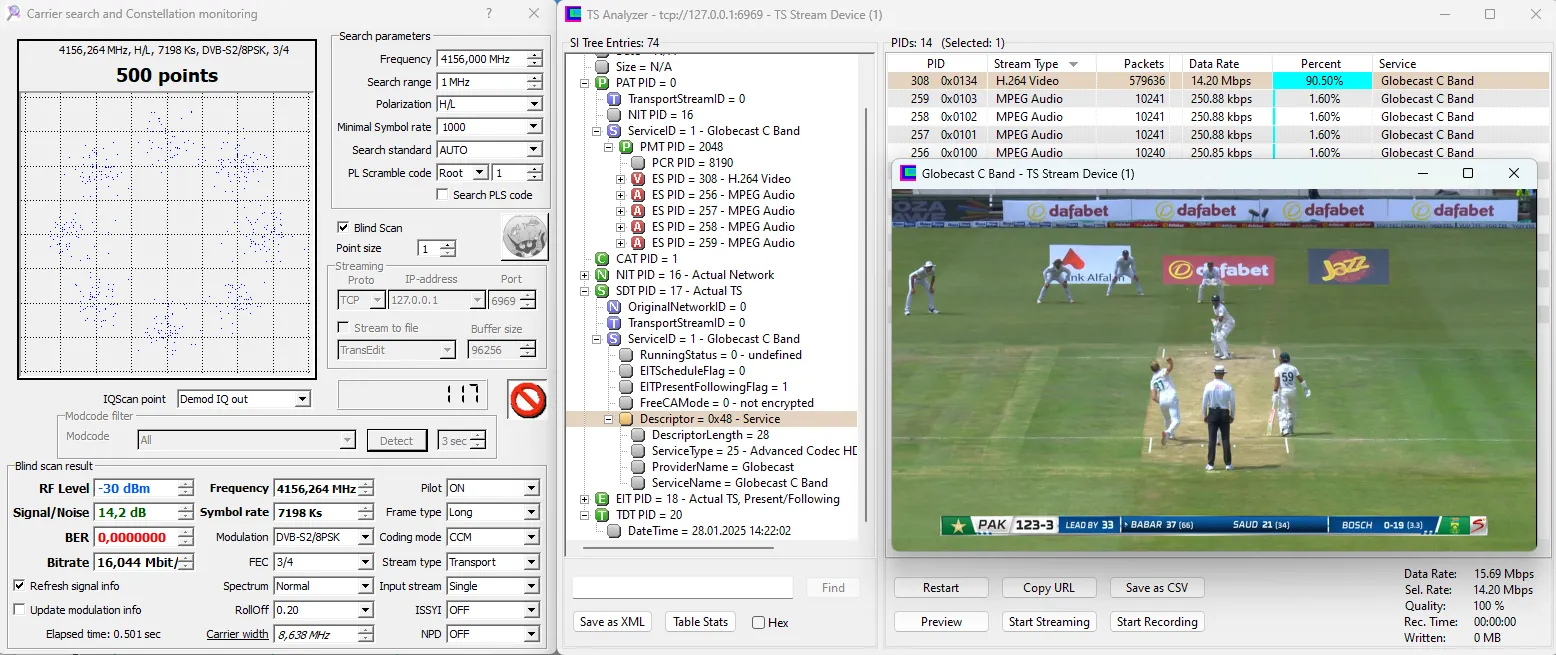Screen dimensions: 1556x655
Task: Click the Start Recording button
Action: click(x=1156, y=621)
